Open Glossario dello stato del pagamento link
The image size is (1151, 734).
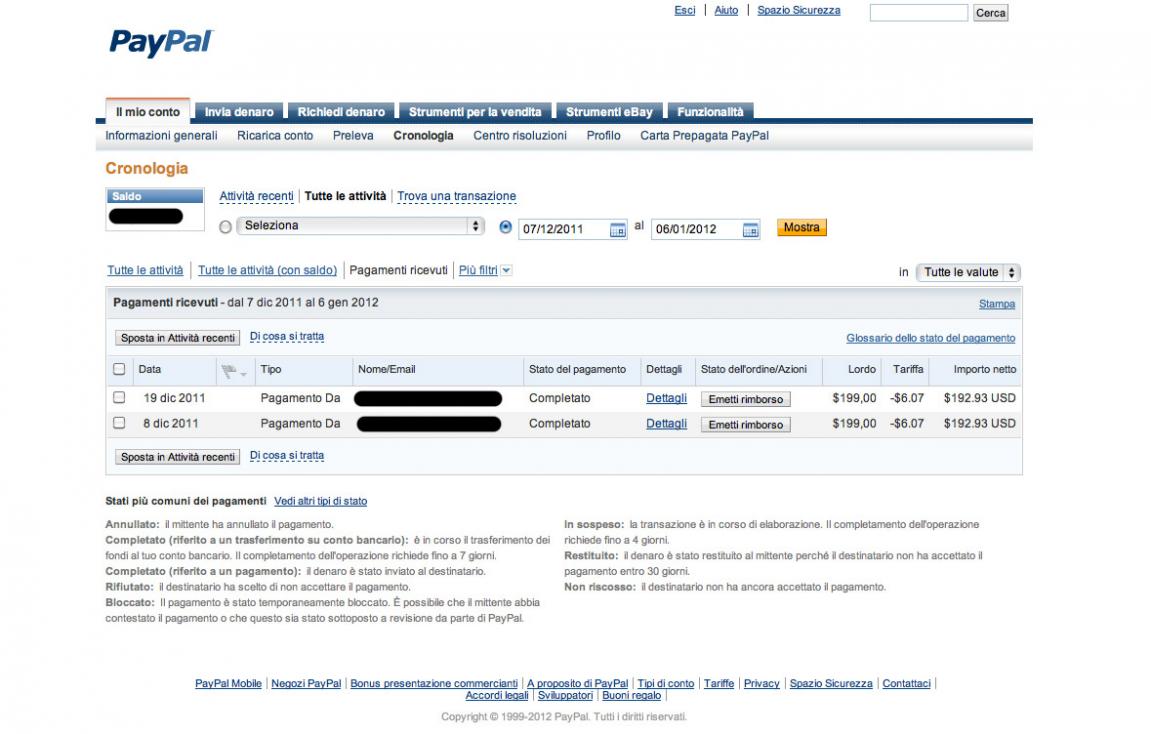click(931, 338)
